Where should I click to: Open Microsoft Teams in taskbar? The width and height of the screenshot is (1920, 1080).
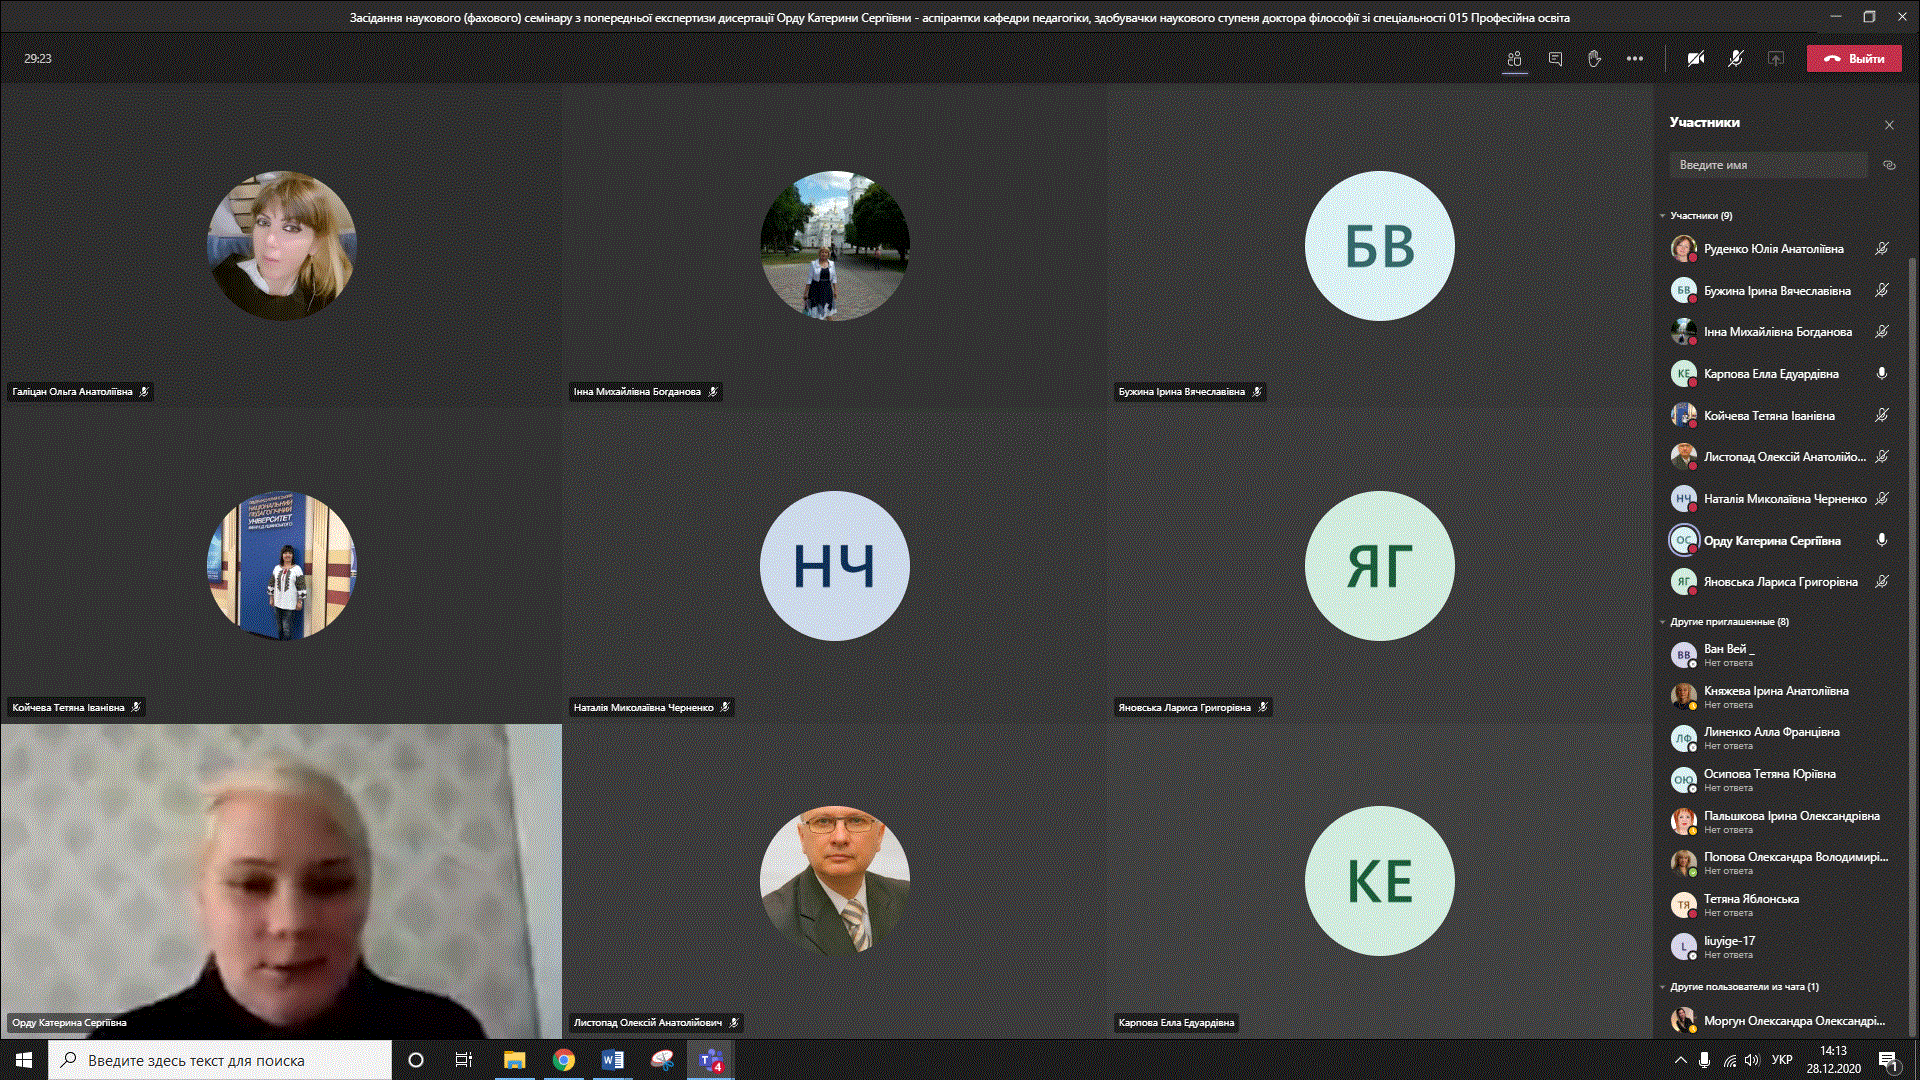711,1060
